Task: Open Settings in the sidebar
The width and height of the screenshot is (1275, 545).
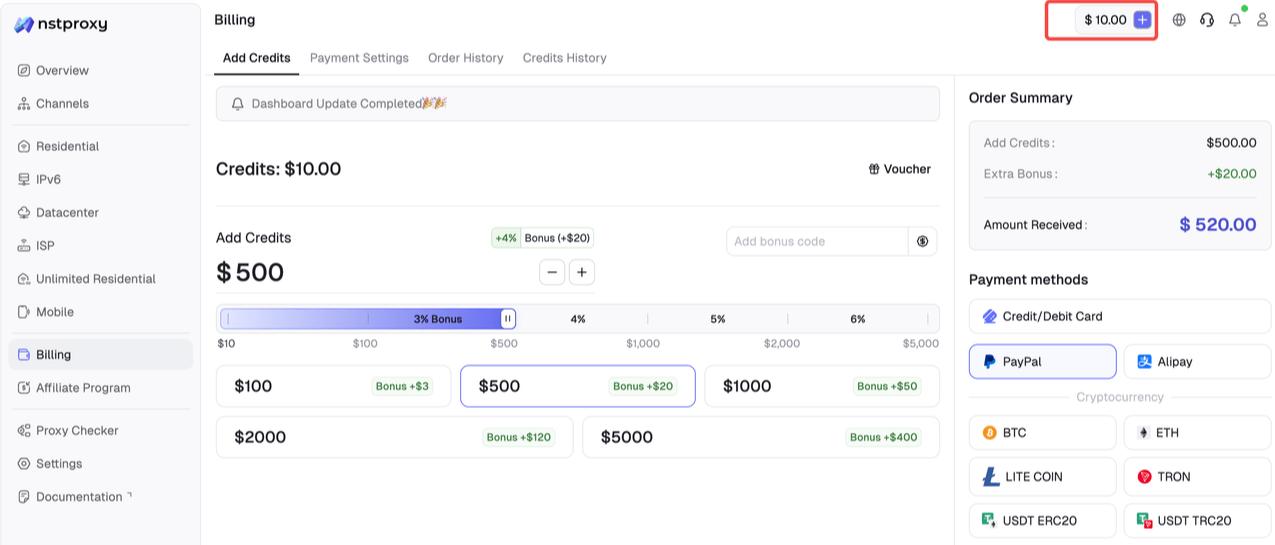Action: (59, 463)
